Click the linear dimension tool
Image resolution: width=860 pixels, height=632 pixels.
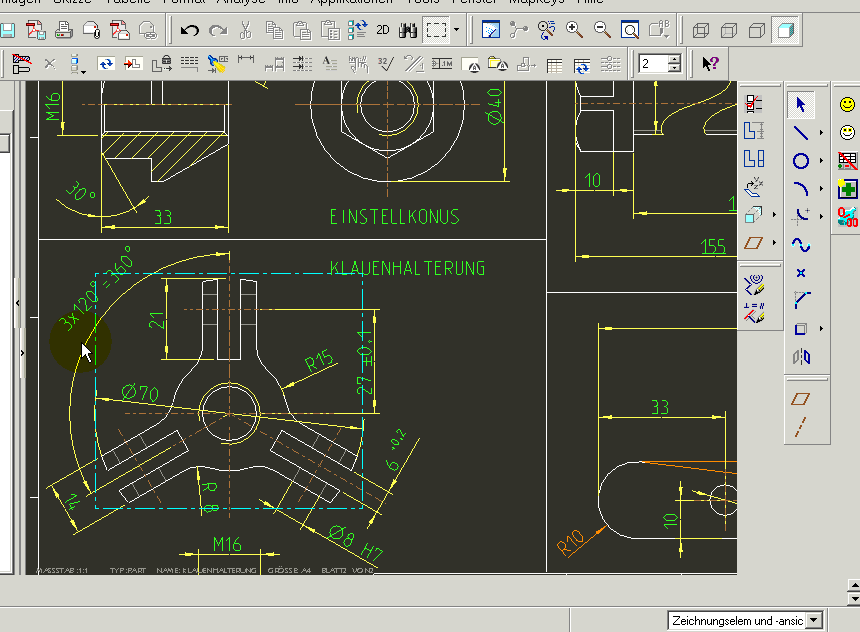(x=246, y=59)
